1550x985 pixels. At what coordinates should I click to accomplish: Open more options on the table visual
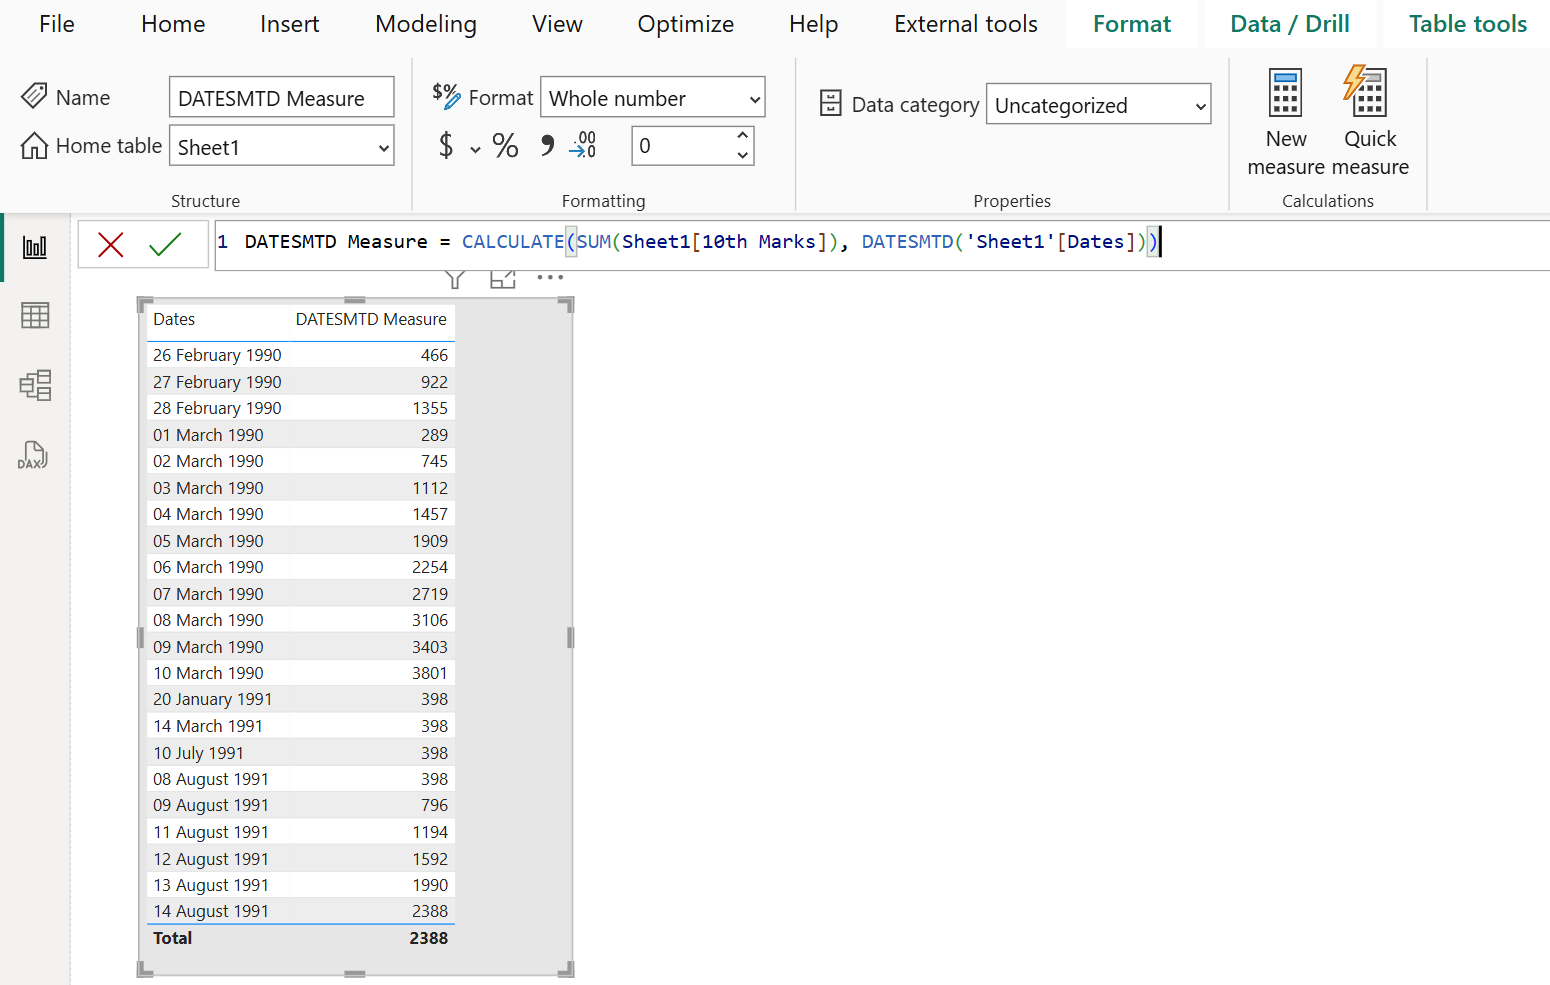550,277
